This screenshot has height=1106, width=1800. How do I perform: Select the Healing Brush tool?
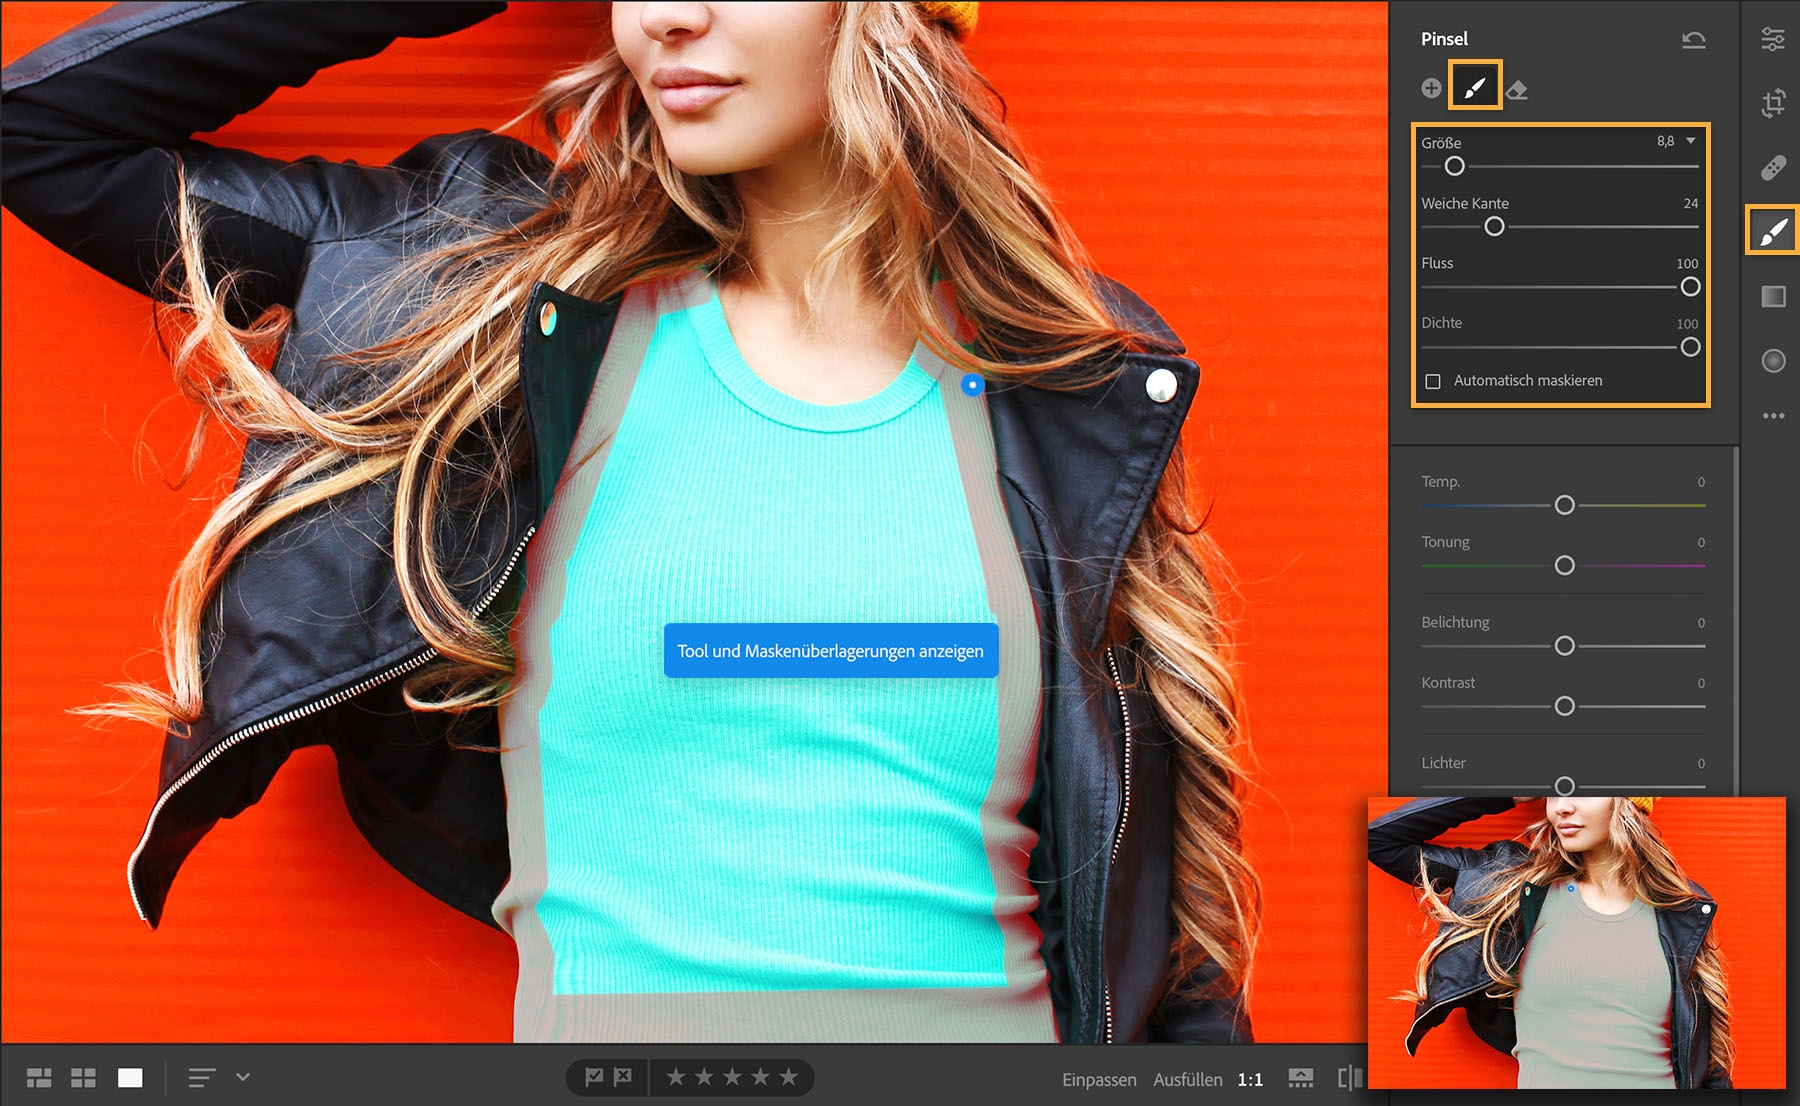click(x=1773, y=168)
